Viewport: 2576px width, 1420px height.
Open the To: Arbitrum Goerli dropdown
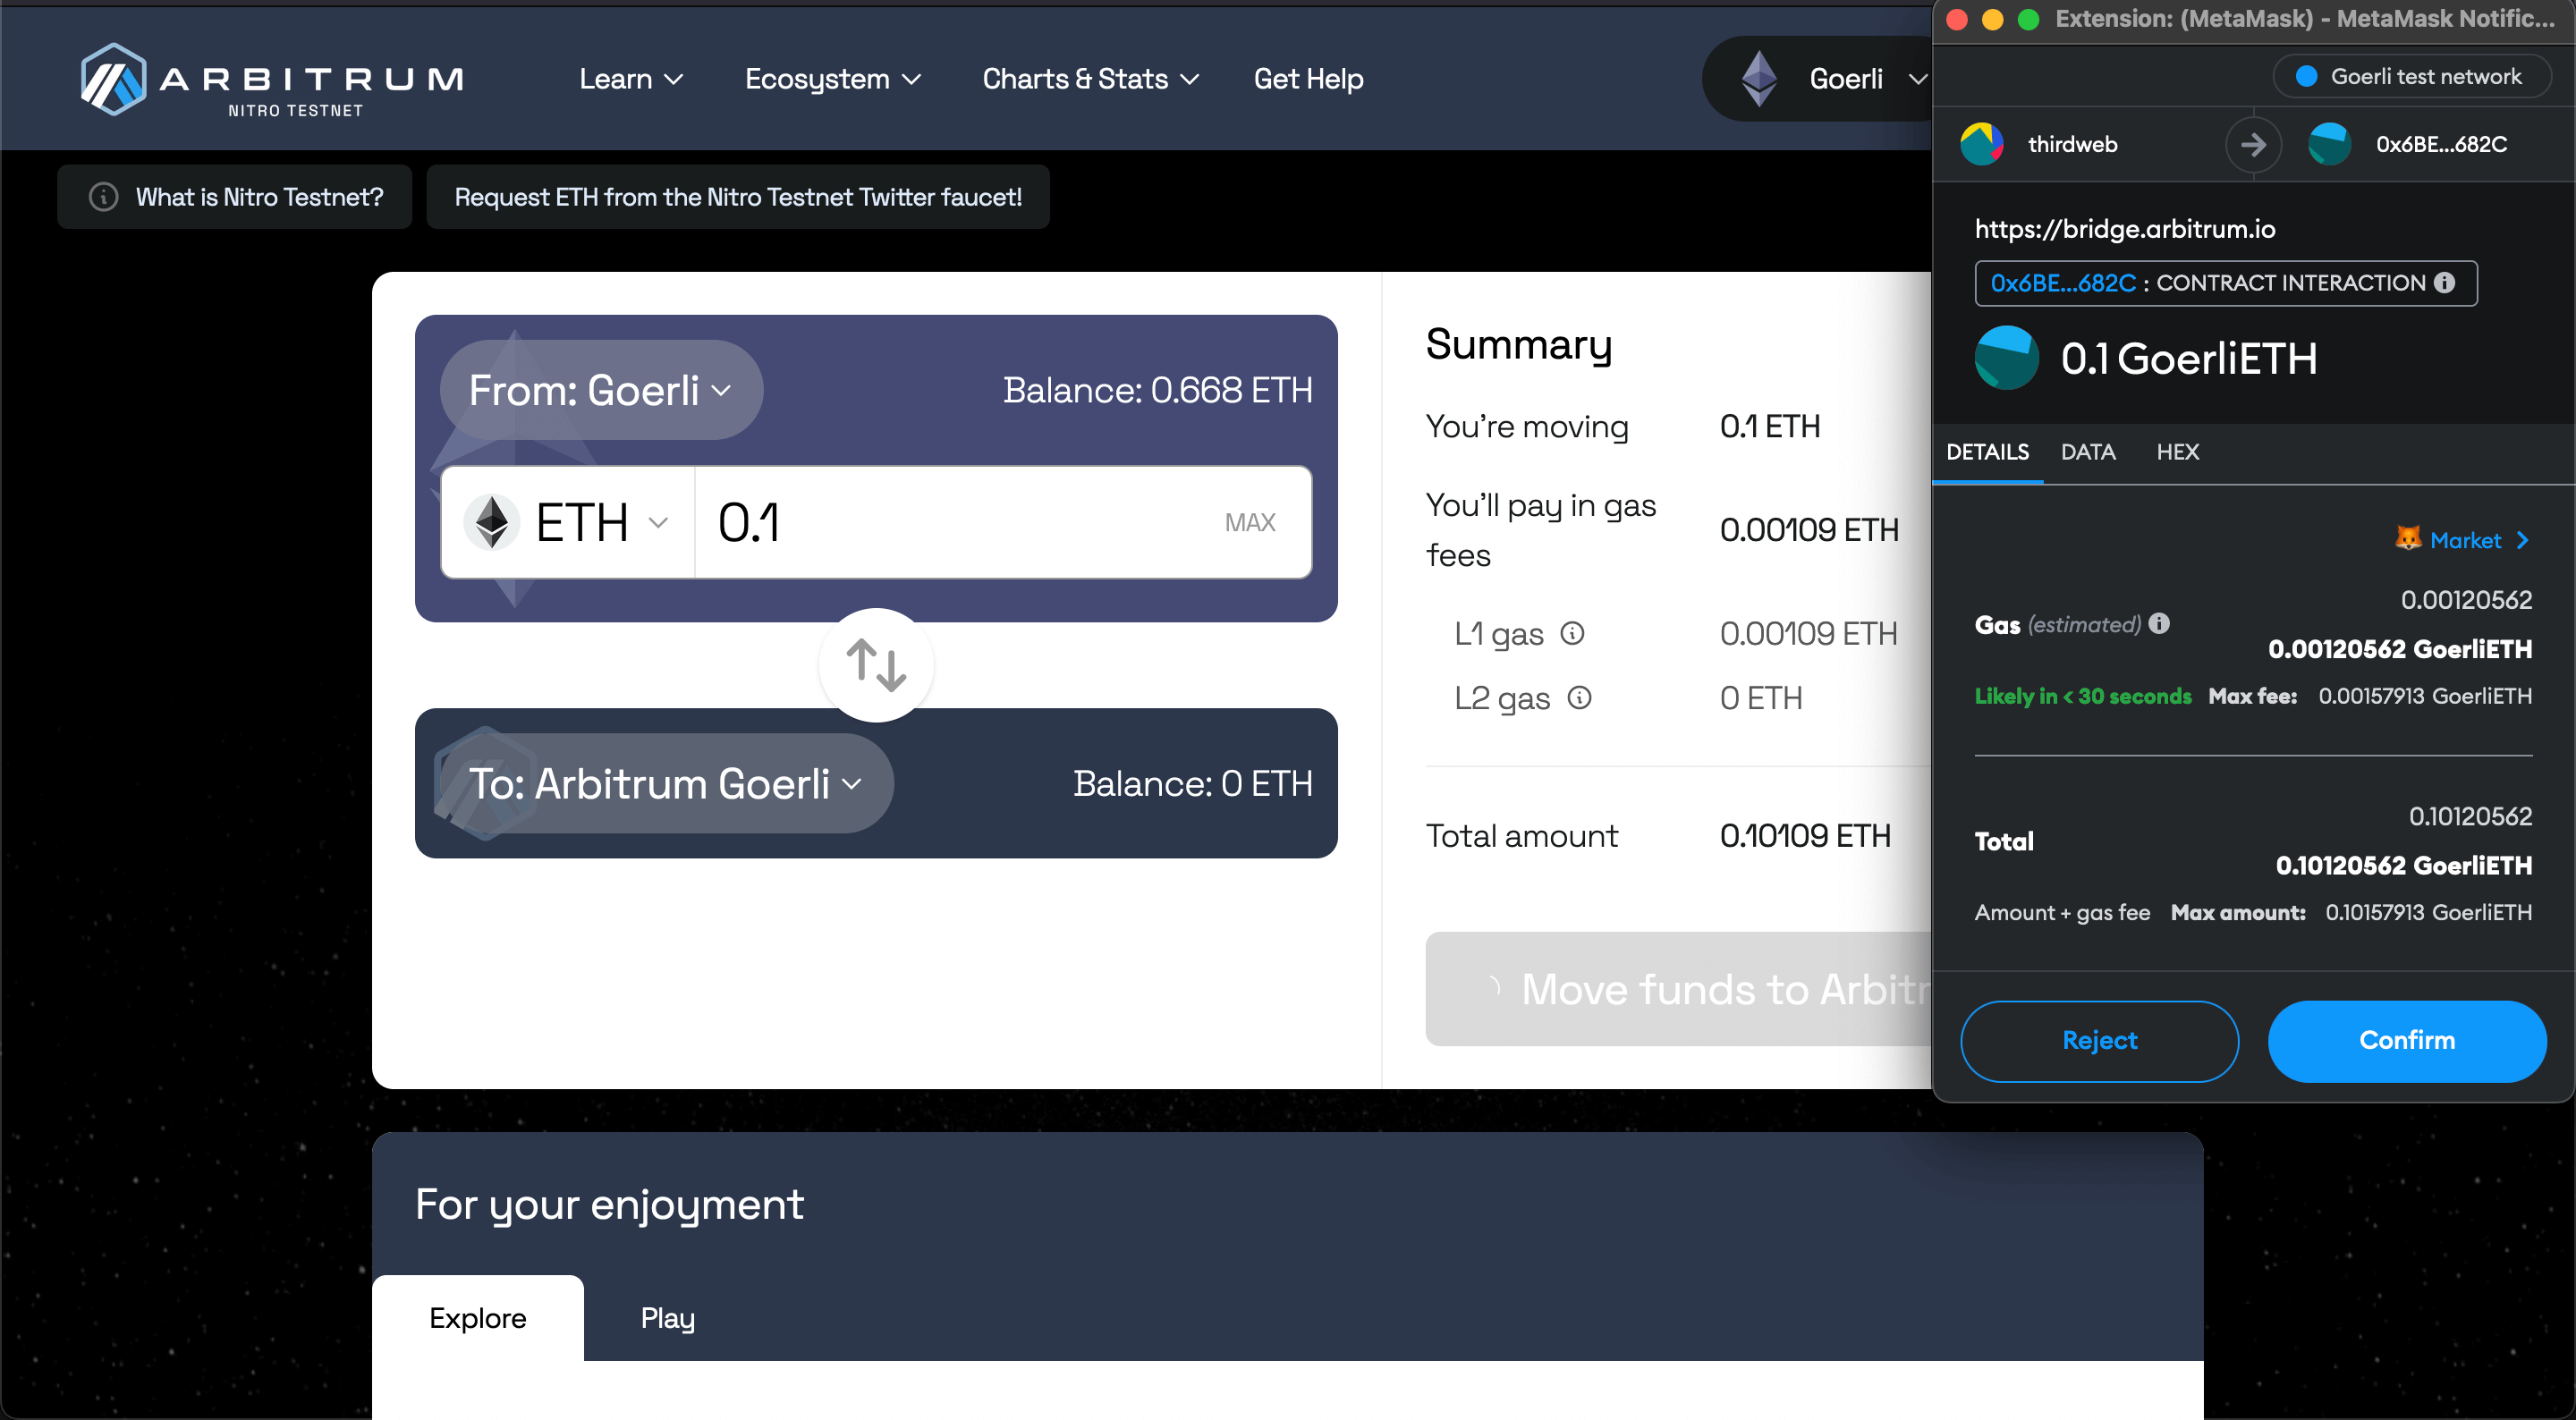[x=665, y=784]
